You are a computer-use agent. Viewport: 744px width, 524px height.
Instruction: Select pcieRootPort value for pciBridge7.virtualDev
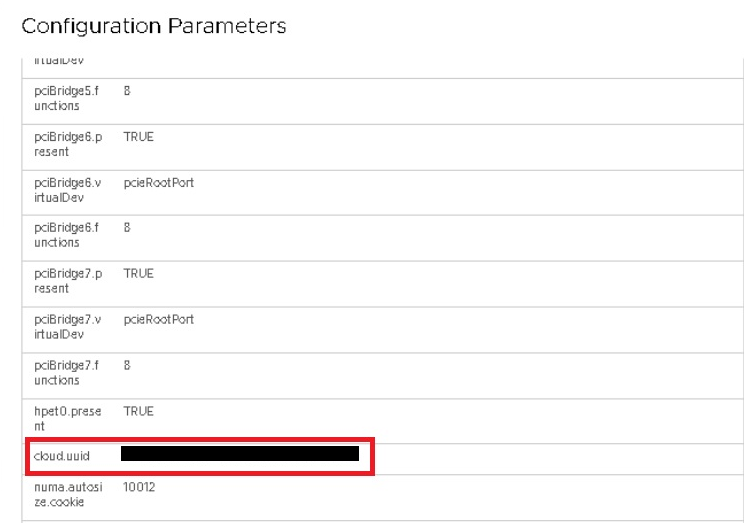[x=158, y=320]
